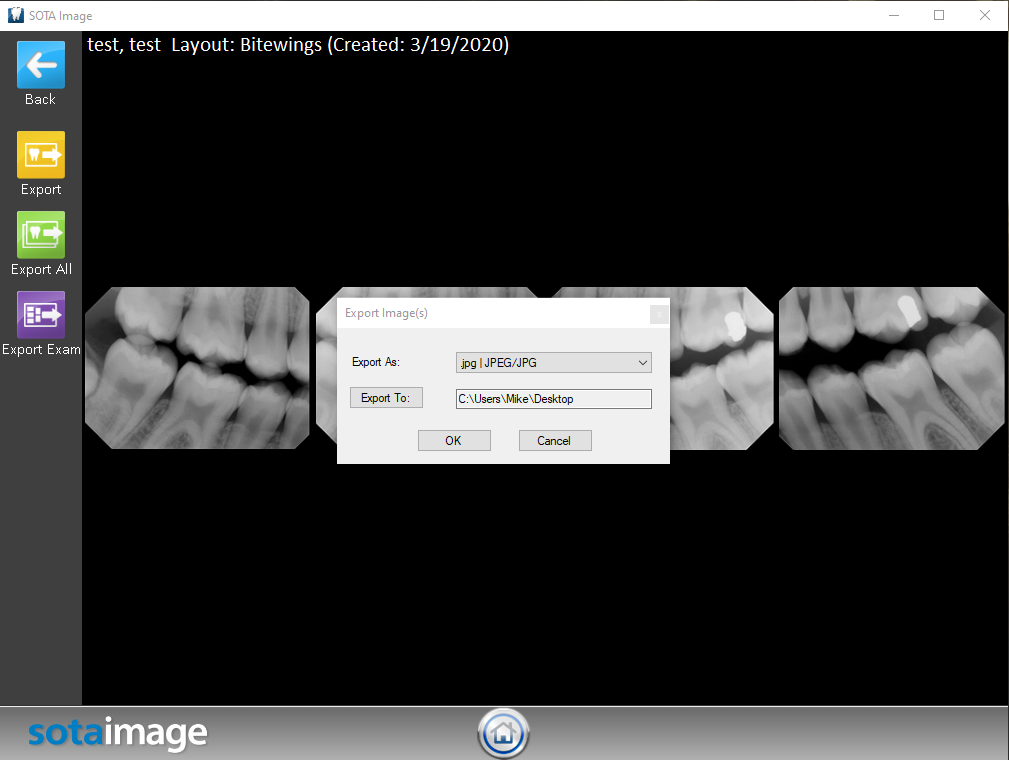
Task: Click the Export Image(s) dialog title bar
Action: (480, 314)
